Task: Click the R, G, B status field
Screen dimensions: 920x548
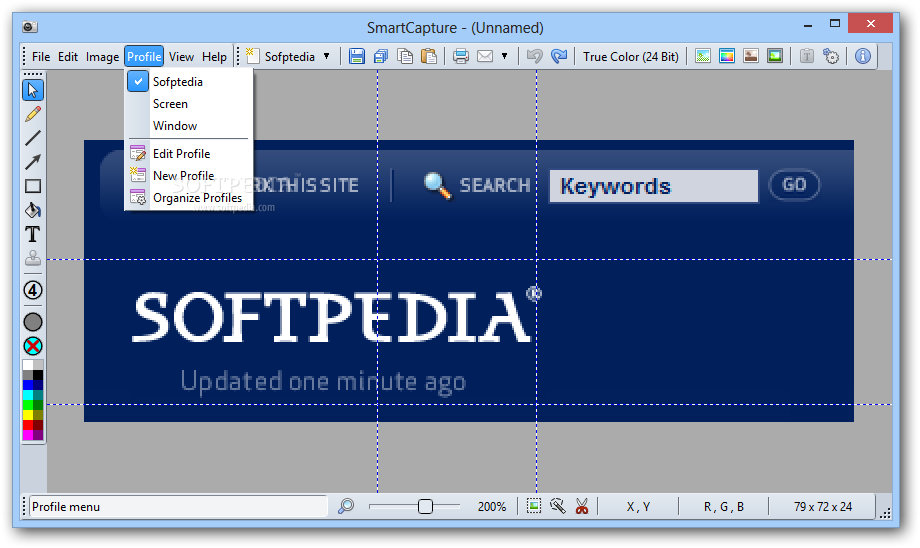Action: pyautogui.click(x=723, y=506)
